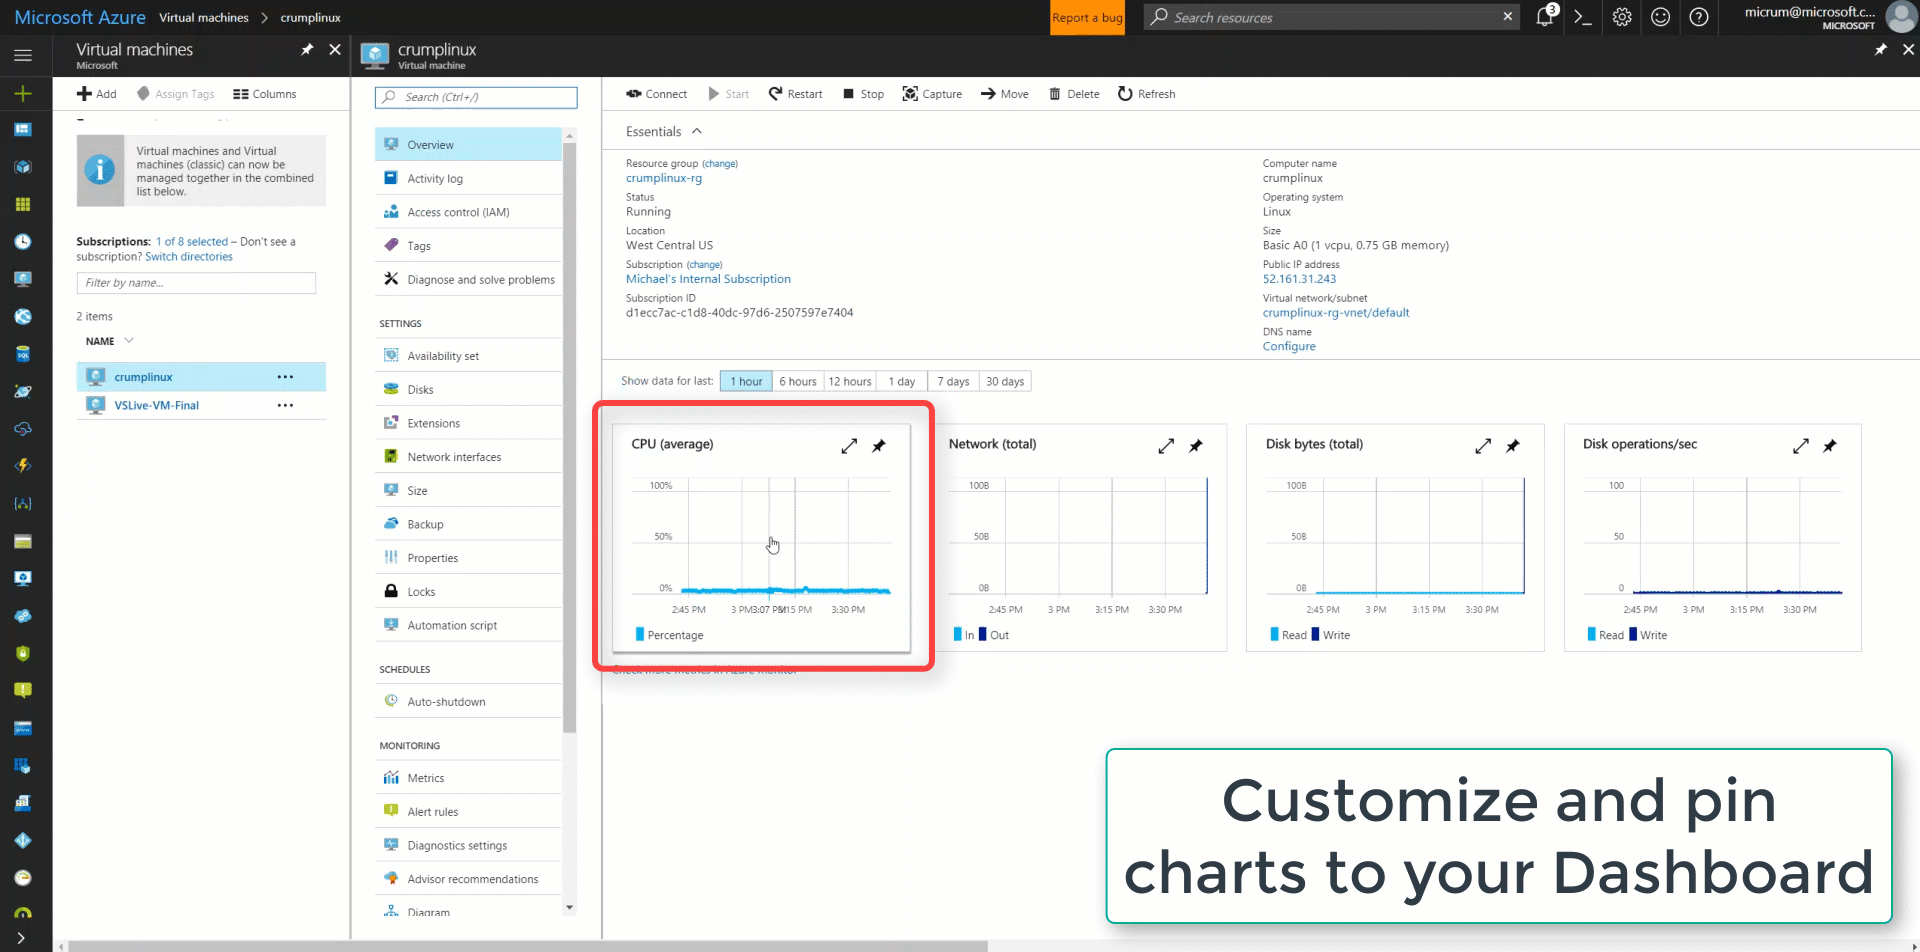
Task: Select the 30 days time range
Action: [x=1005, y=381]
